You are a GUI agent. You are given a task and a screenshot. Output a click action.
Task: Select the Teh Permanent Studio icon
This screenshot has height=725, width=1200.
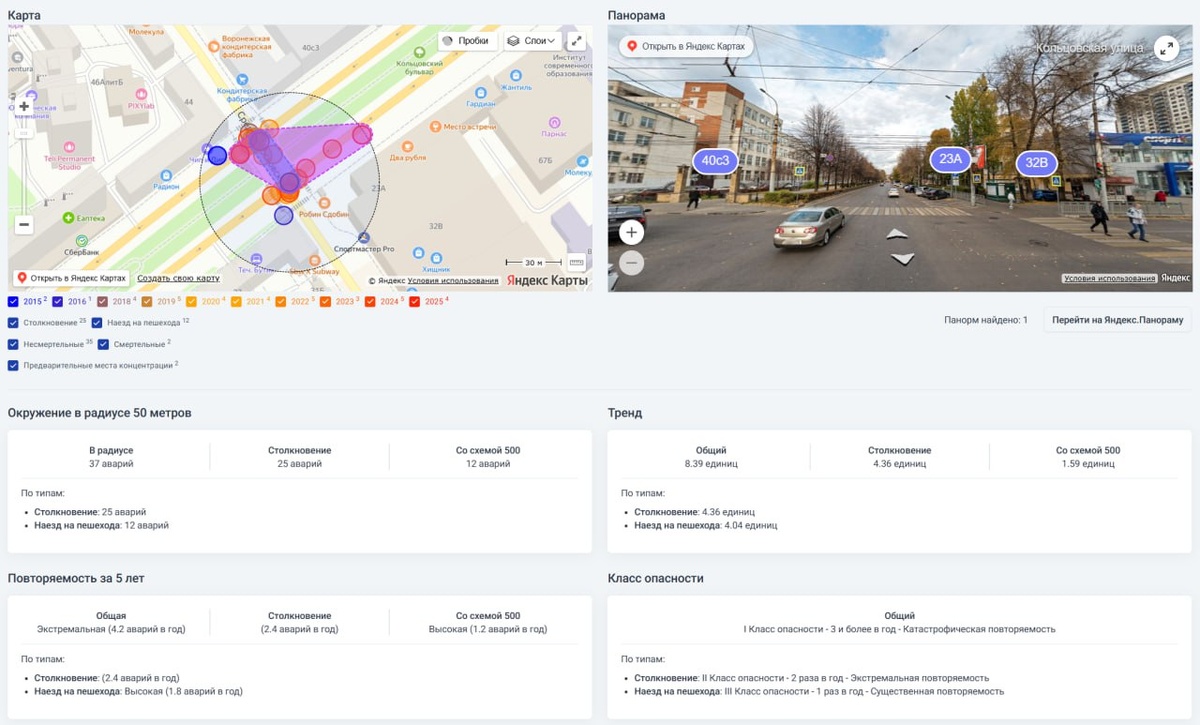(69, 147)
